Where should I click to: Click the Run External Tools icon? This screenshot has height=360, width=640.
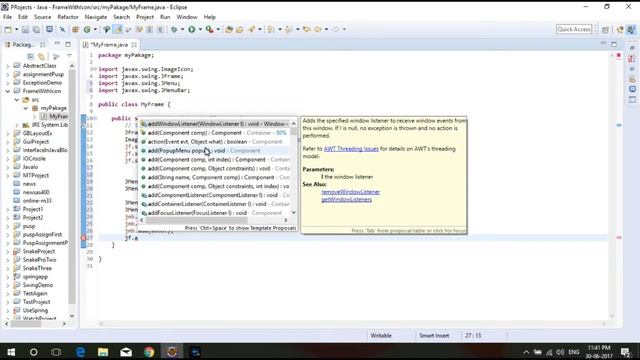(209, 29)
